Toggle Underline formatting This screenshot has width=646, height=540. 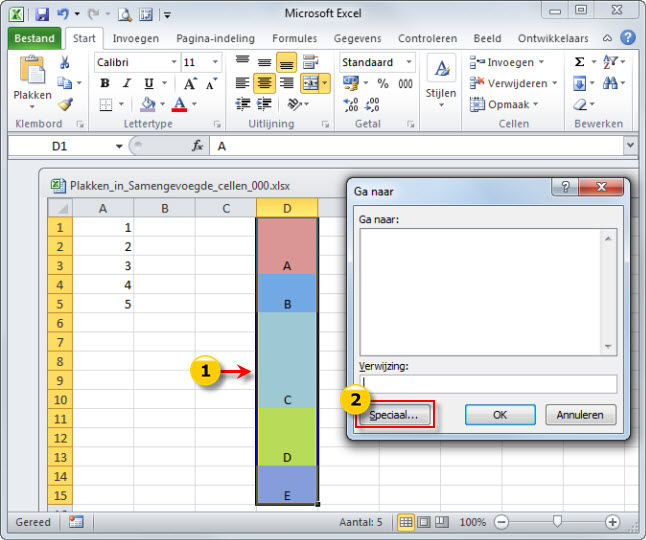pyautogui.click(x=149, y=84)
